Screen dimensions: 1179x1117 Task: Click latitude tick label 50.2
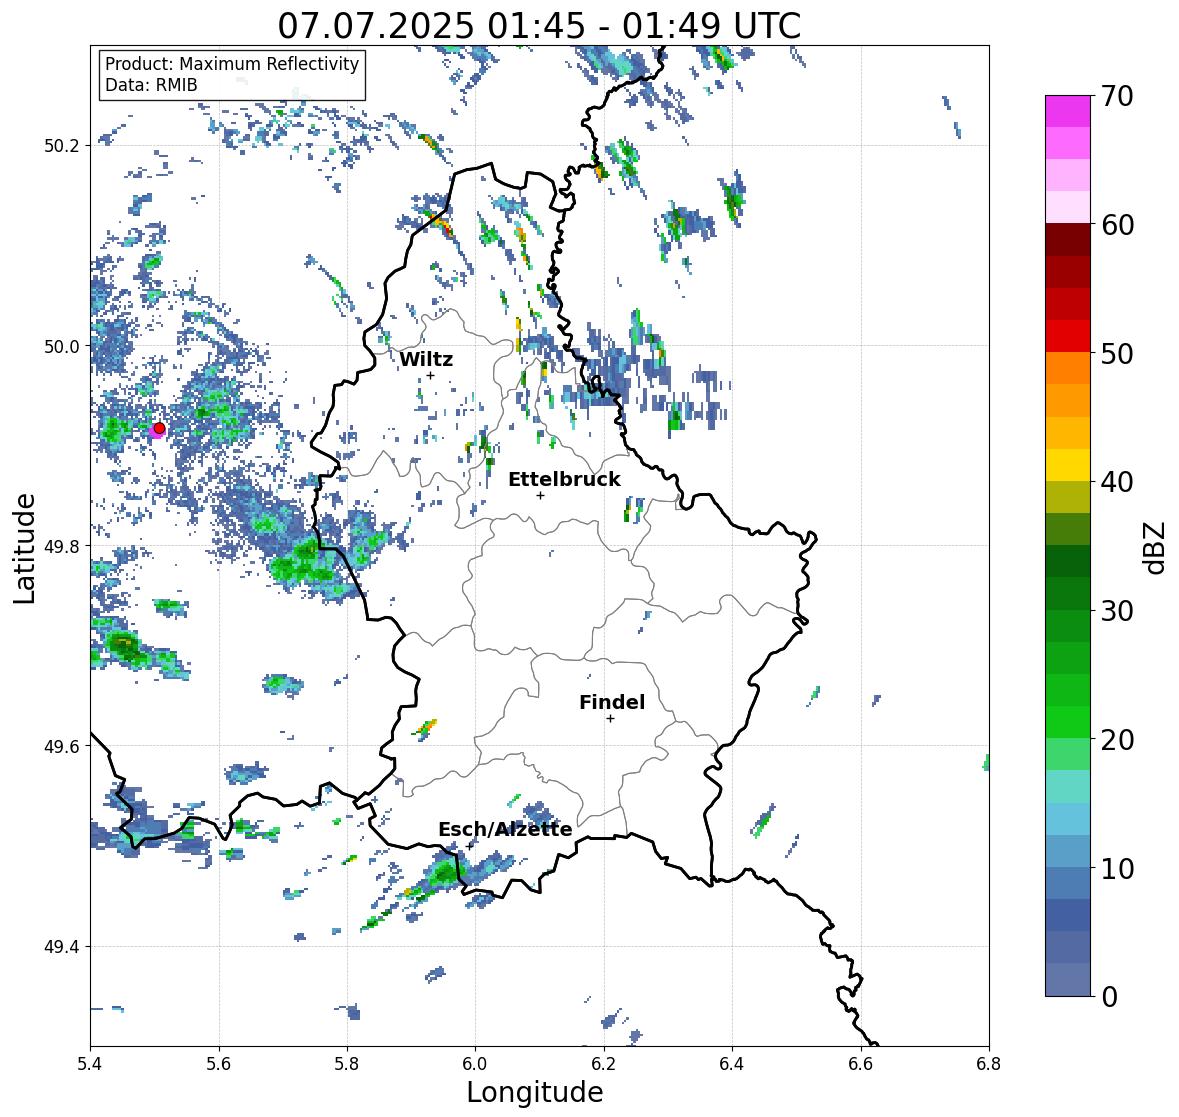(x=62, y=146)
